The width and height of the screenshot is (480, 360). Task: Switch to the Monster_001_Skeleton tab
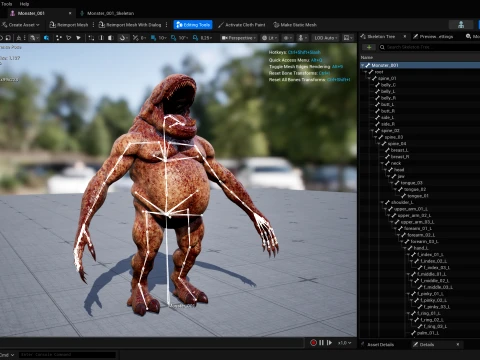pos(110,13)
